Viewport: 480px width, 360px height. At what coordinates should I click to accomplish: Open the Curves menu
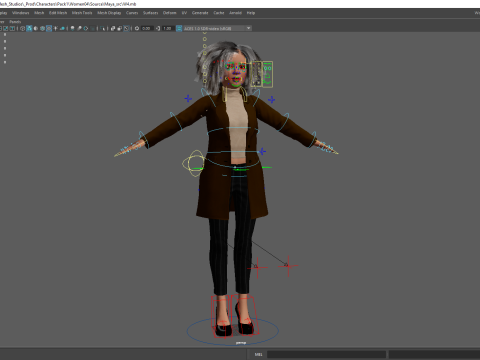(132, 13)
